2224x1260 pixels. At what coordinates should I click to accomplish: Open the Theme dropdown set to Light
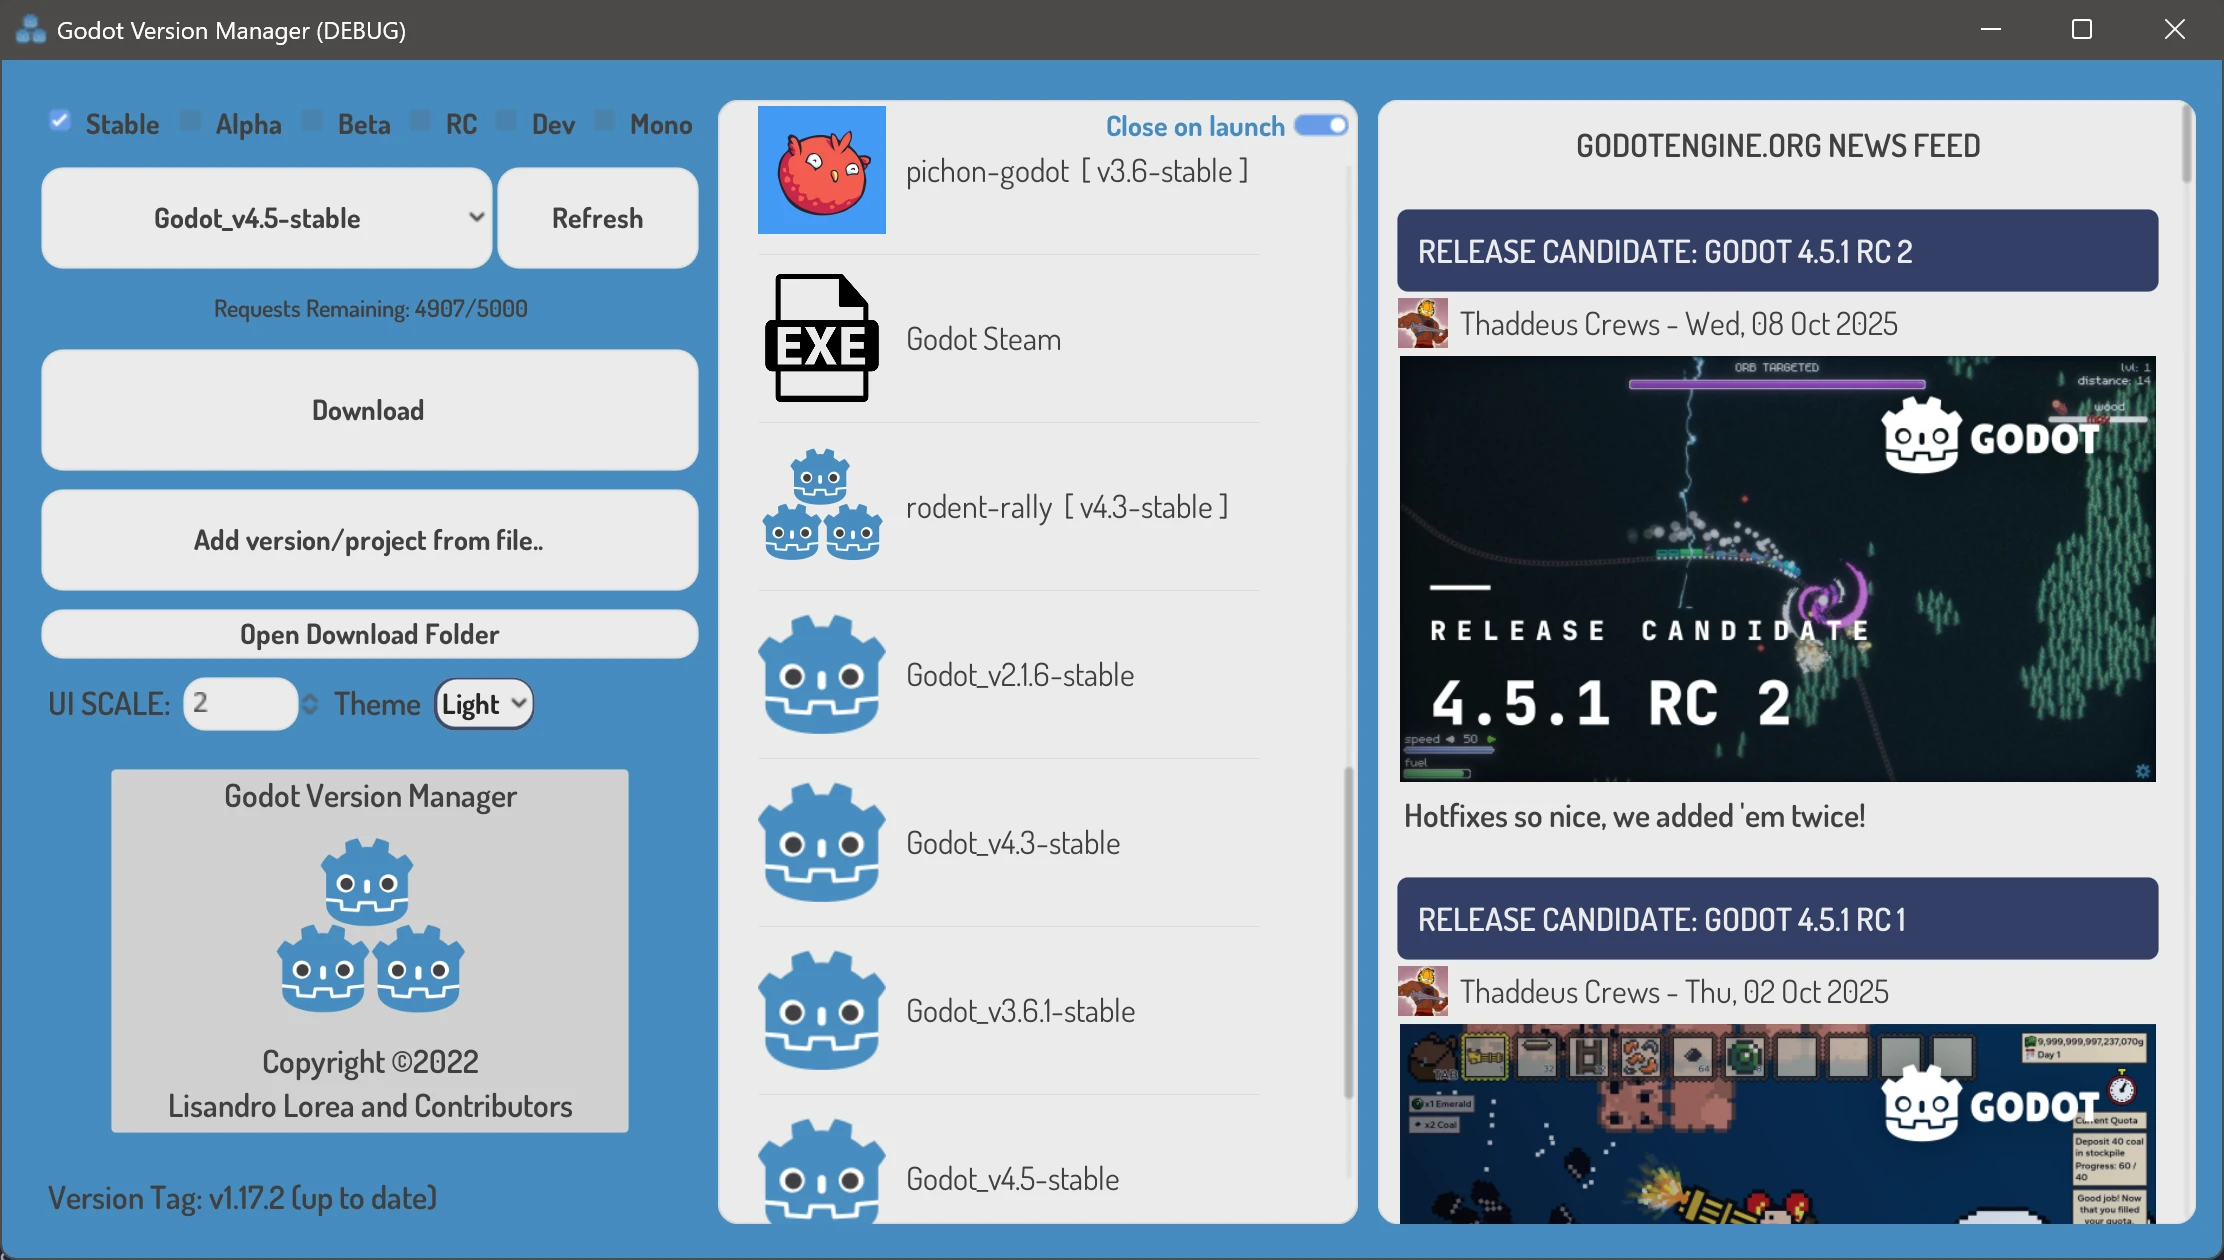tap(484, 704)
